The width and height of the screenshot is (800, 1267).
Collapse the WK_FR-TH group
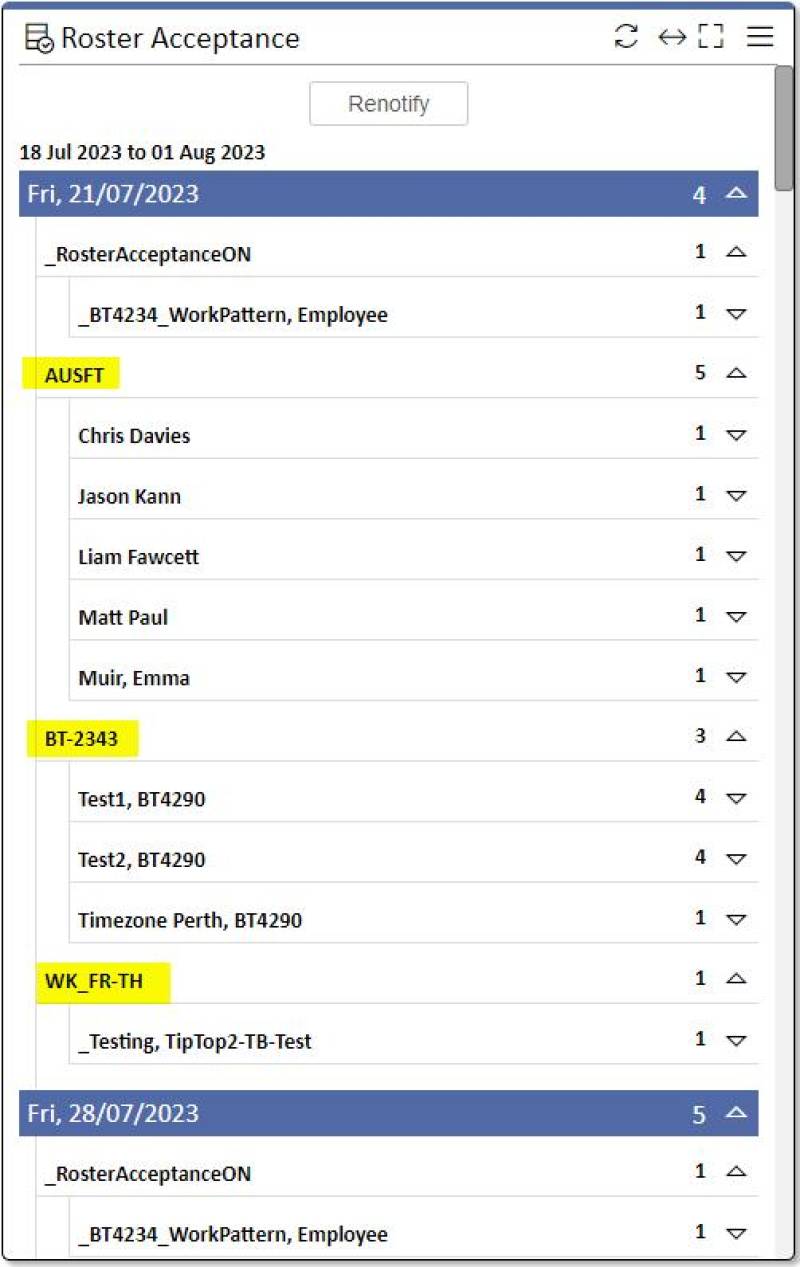pos(736,979)
